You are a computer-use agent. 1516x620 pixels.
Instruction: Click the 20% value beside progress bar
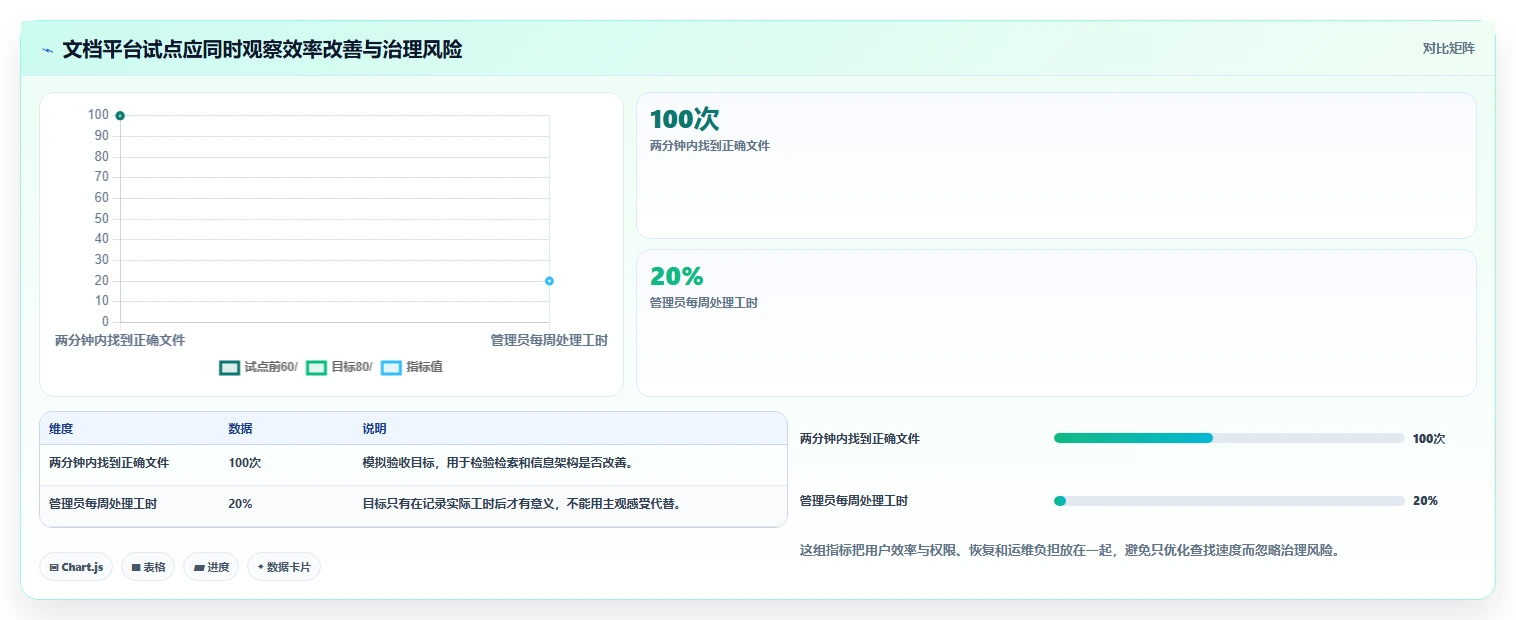[1425, 501]
